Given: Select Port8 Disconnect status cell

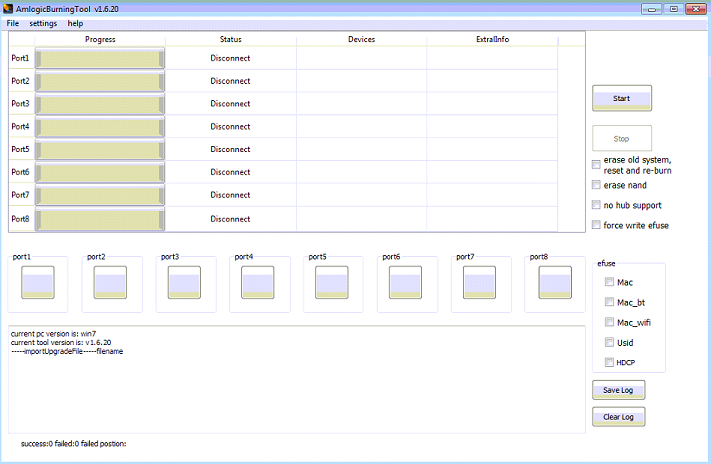Looking at the screenshot, I should point(230,219).
